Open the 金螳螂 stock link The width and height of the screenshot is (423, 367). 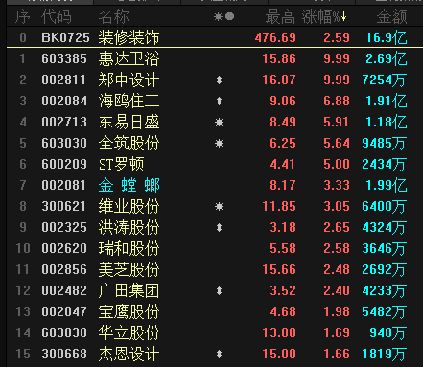click(129, 185)
